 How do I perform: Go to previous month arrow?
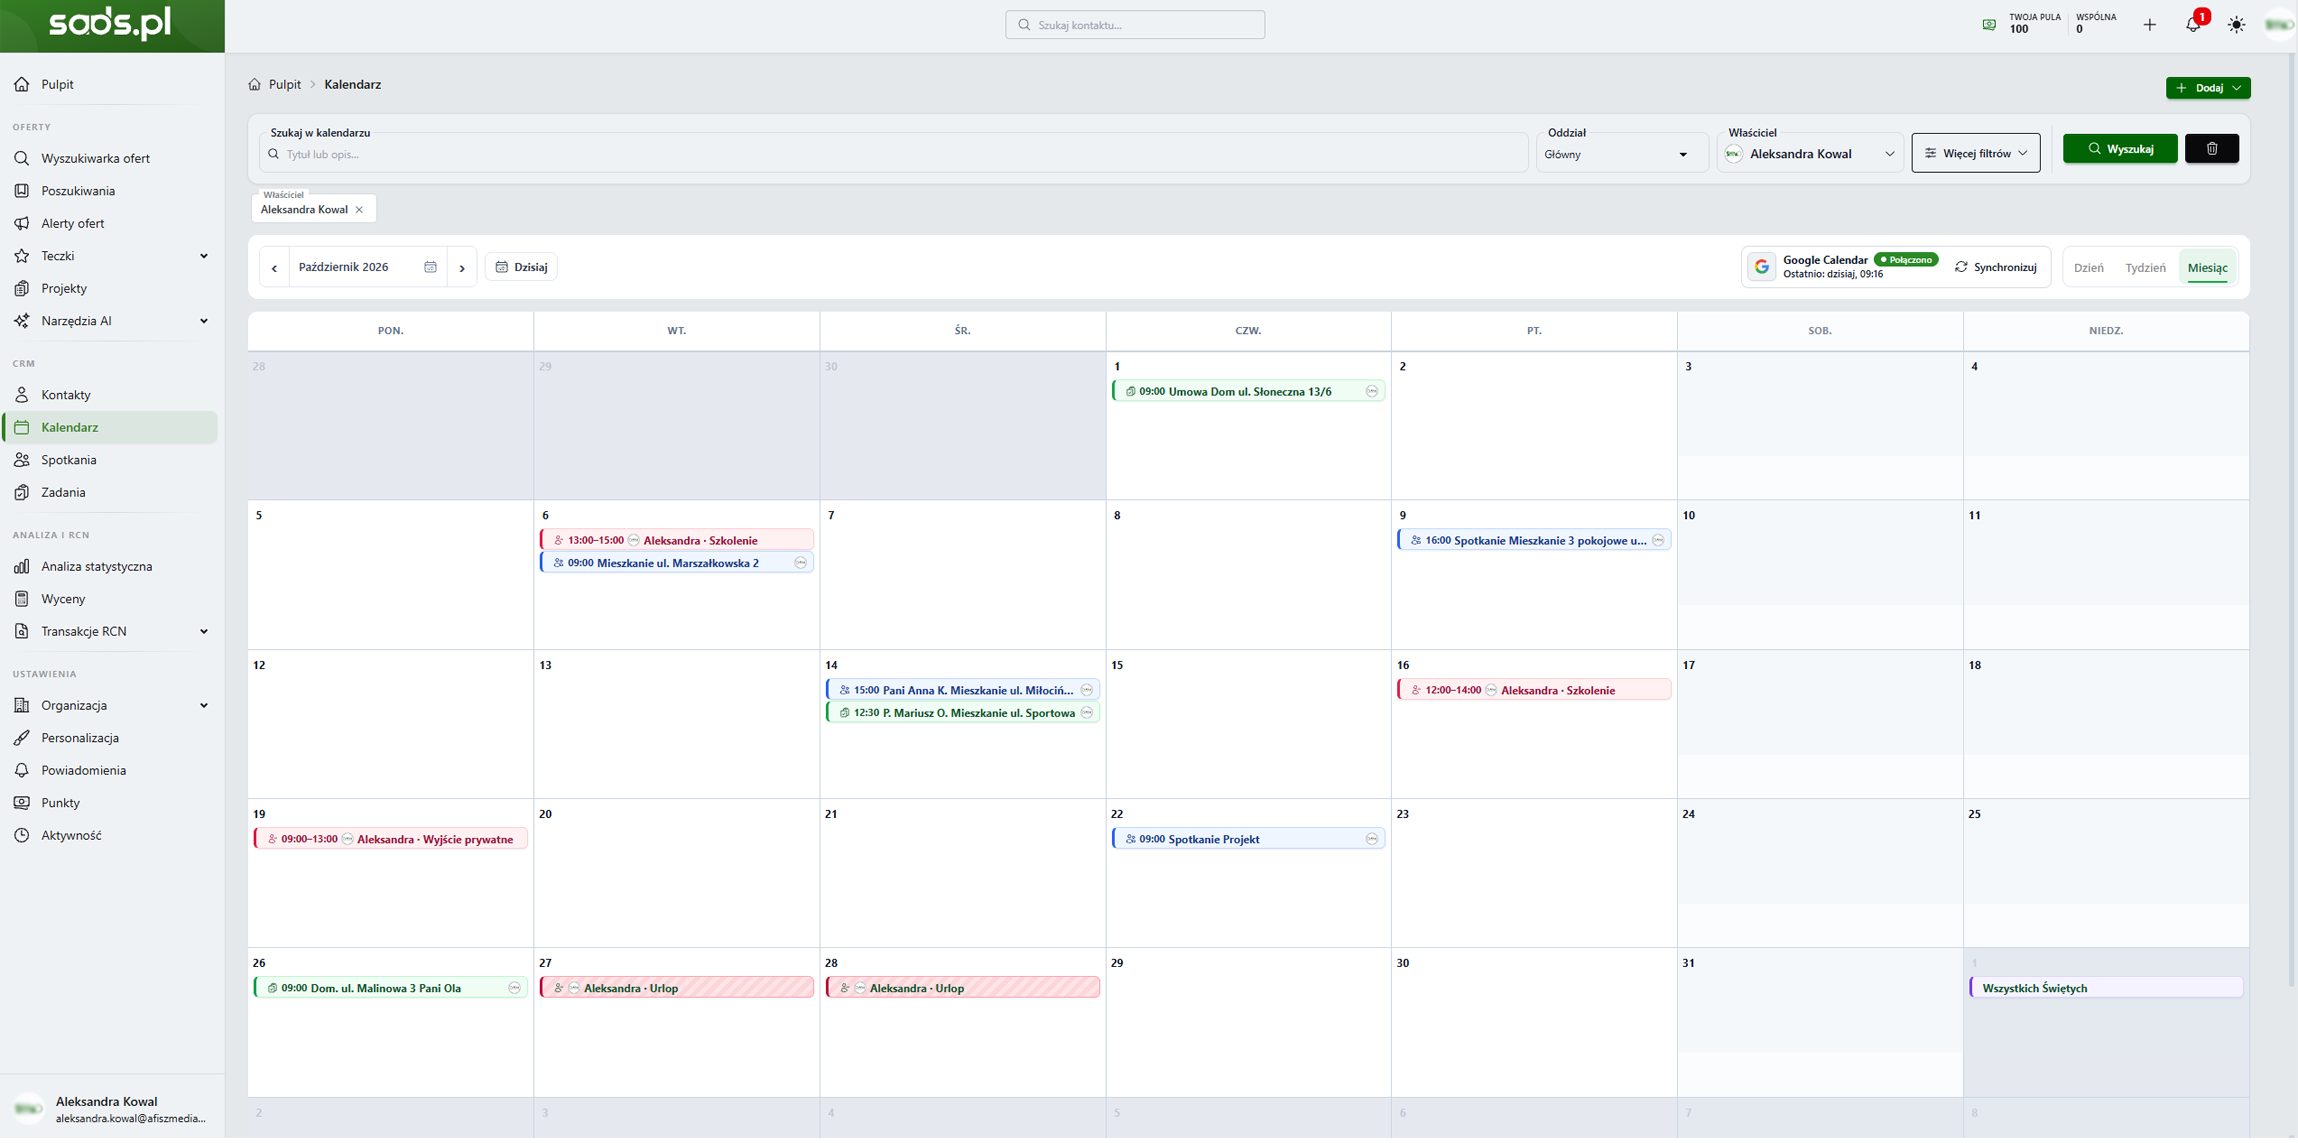[274, 268]
